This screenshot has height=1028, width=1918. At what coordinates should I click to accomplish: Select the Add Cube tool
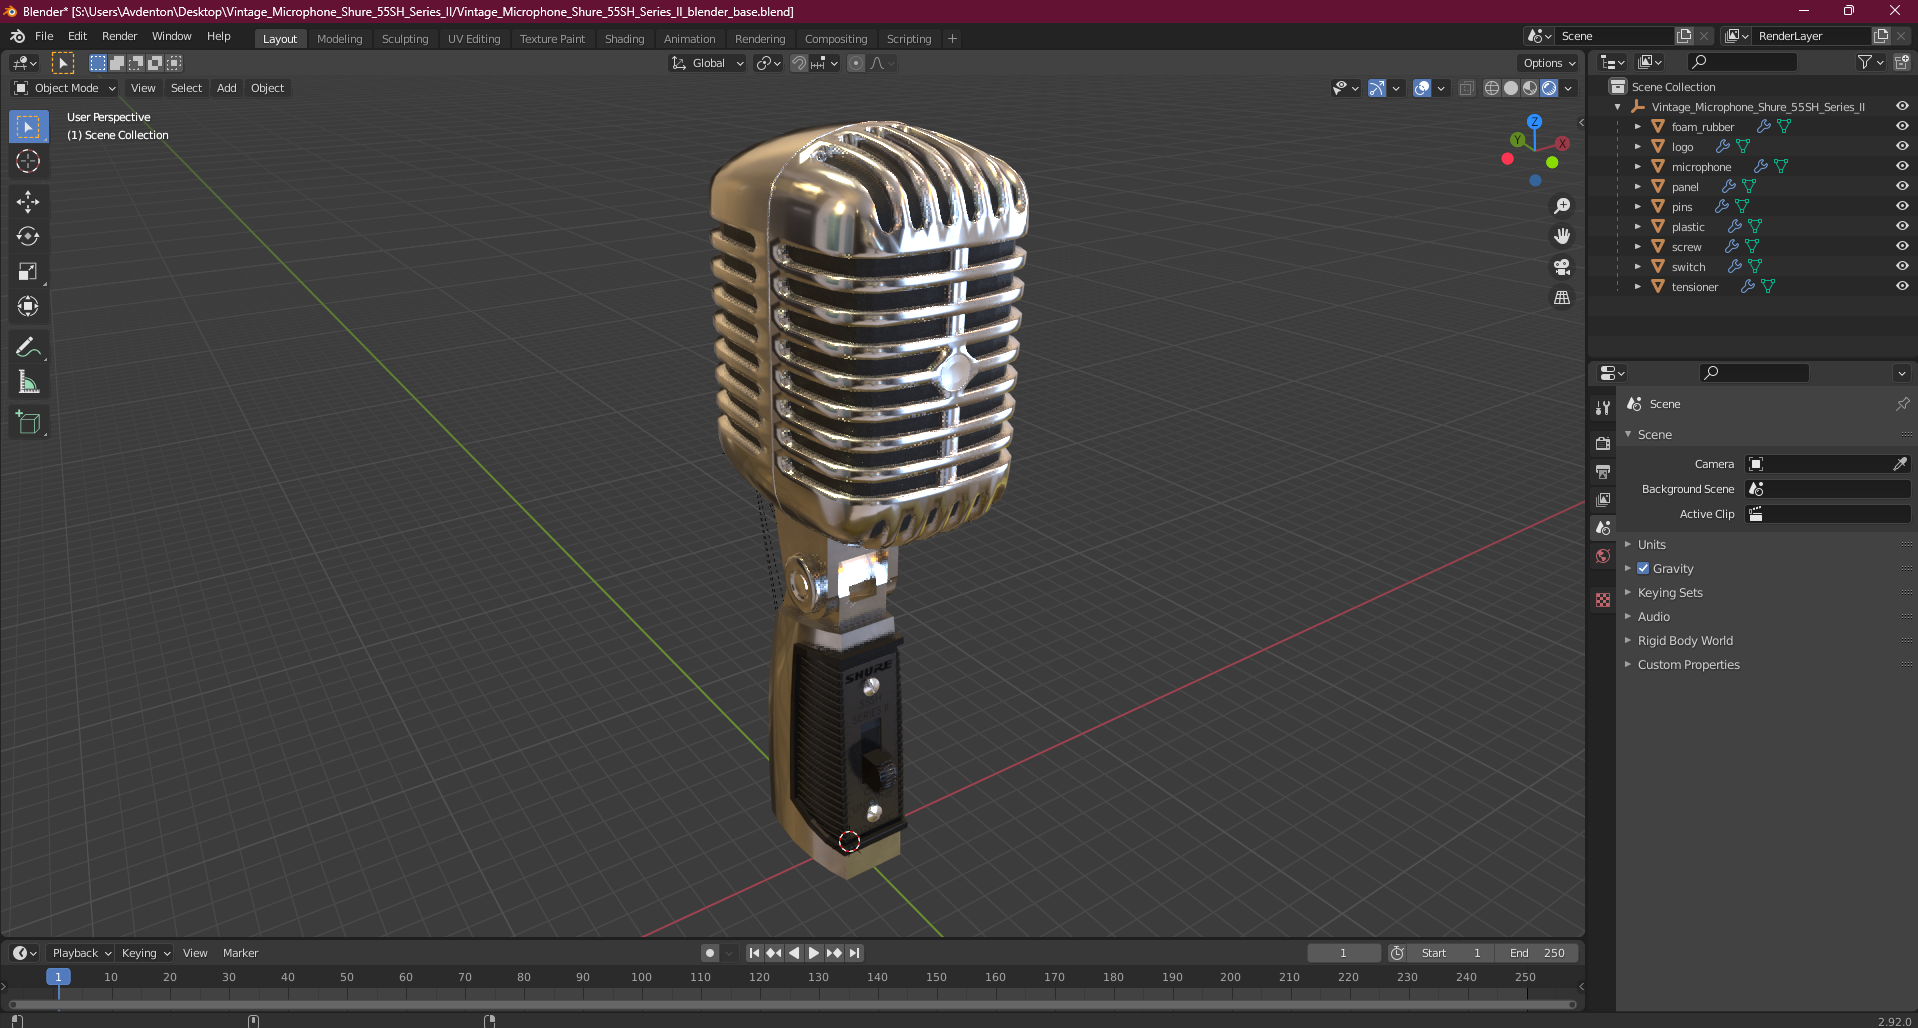coord(28,423)
